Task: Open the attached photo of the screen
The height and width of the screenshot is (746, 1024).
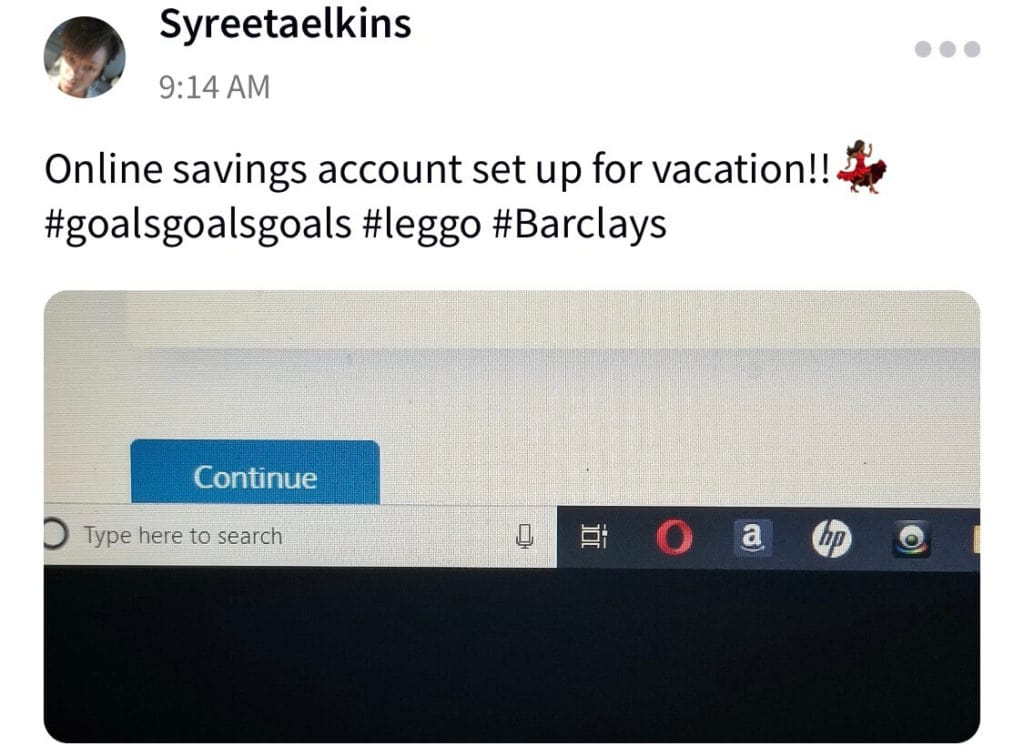Action: 512,517
